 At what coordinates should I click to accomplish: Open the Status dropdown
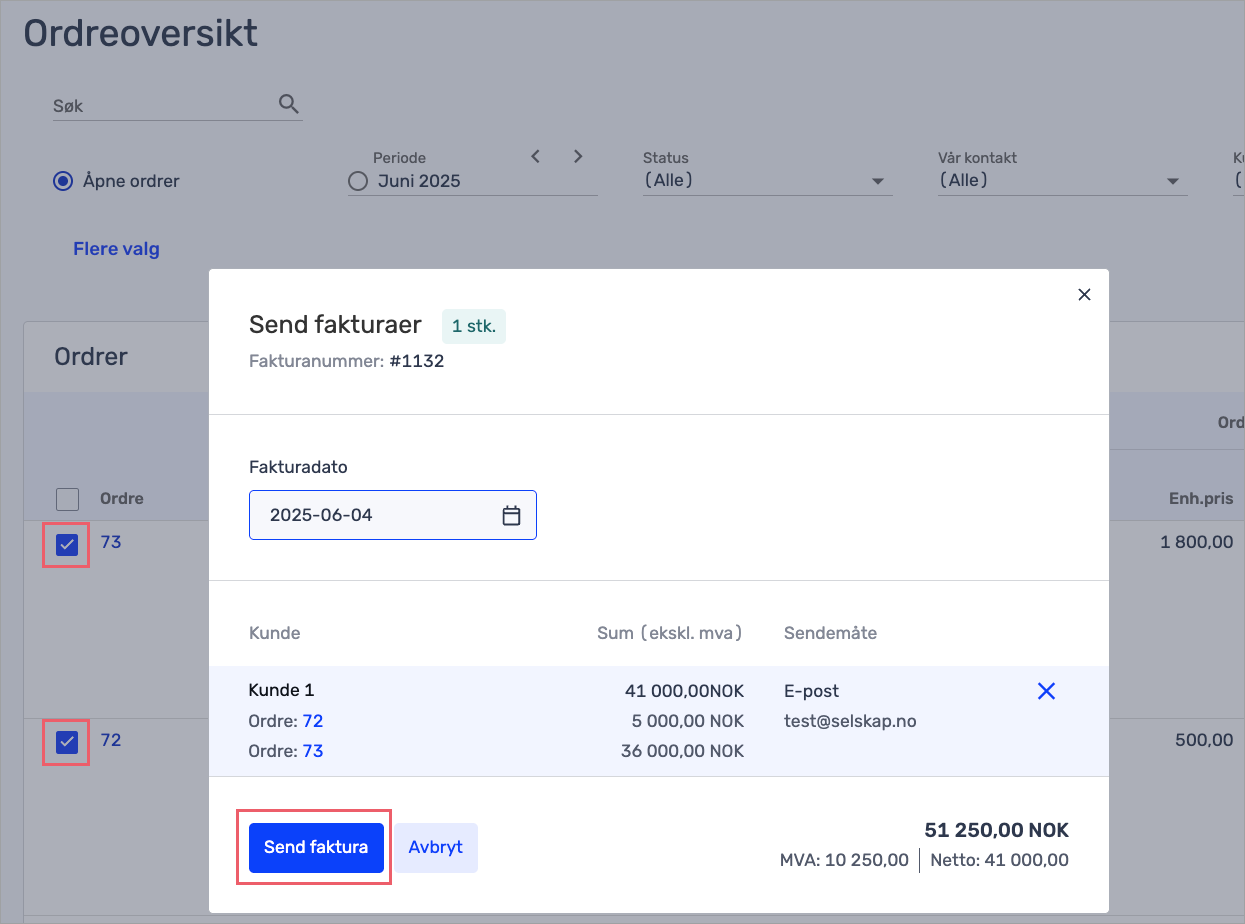tap(767, 181)
